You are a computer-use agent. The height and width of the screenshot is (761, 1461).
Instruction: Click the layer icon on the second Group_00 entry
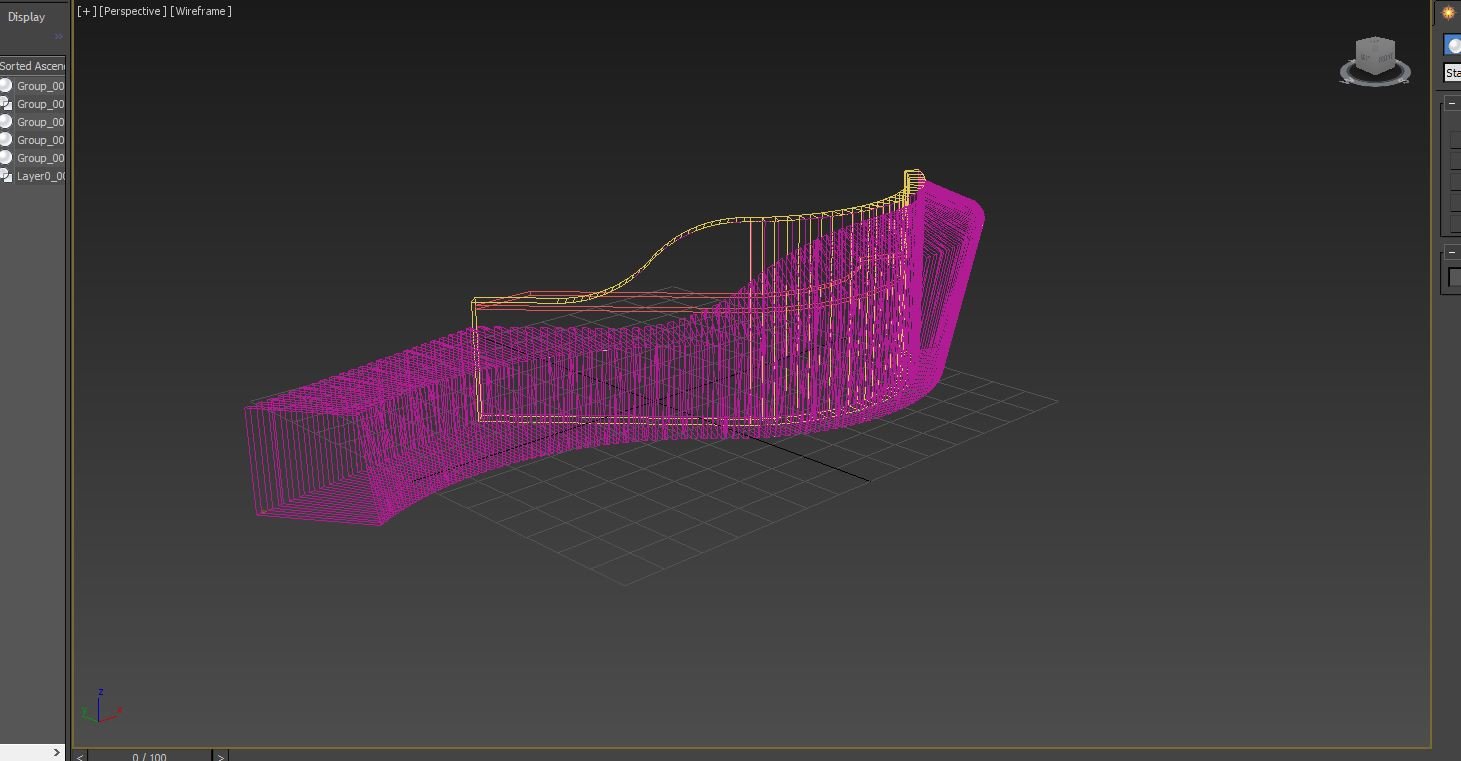(9, 104)
